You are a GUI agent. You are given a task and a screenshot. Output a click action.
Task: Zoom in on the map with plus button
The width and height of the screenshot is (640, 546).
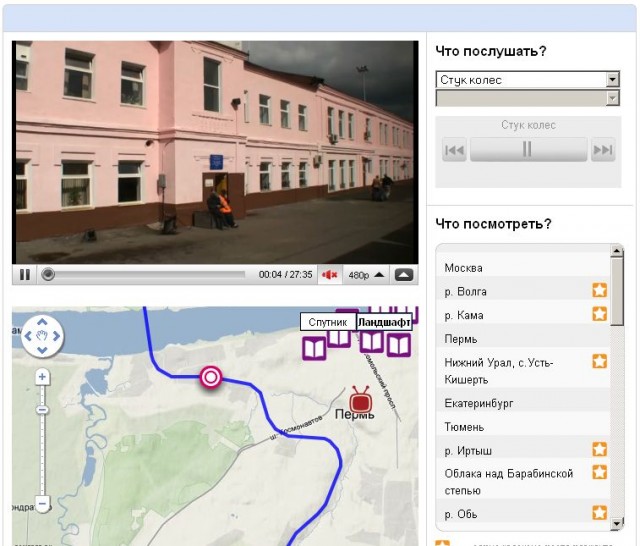tap(42, 377)
